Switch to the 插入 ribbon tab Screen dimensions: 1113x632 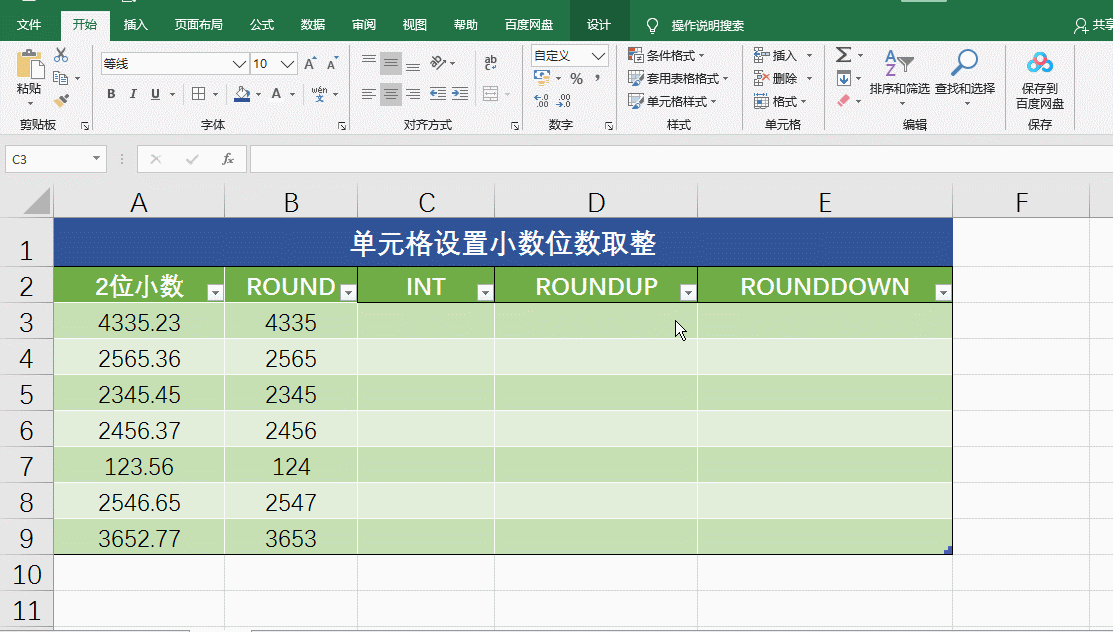pyautogui.click(x=136, y=25)
